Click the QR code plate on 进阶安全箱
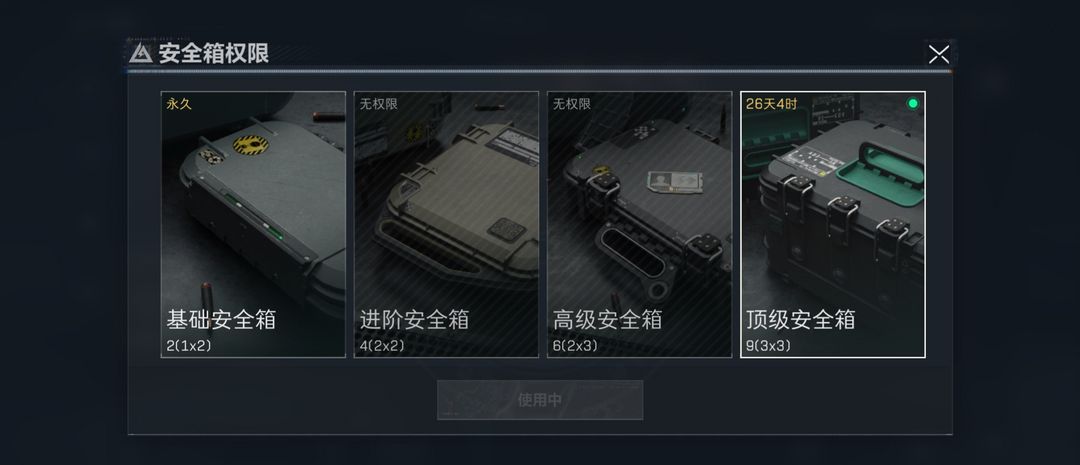 point(506,229)
